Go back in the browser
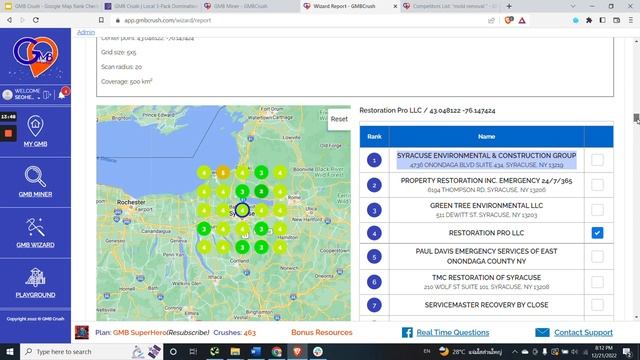Image resolution: width=640 pixels, height=360 pixels. [9, 20]
